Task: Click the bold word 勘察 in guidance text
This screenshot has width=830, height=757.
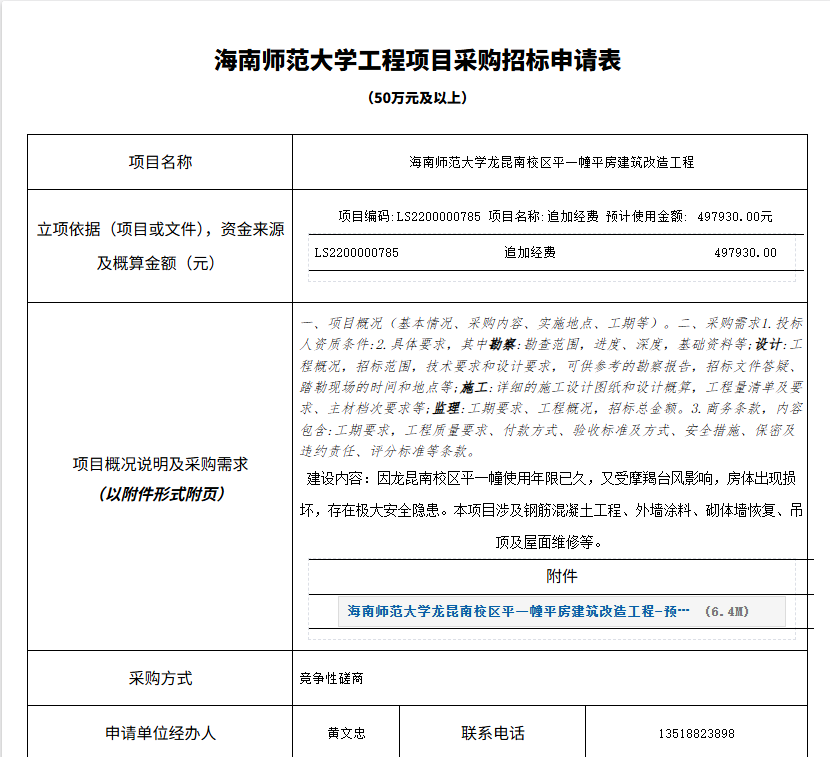Action: pyautogui.click(x=502, y=345)
